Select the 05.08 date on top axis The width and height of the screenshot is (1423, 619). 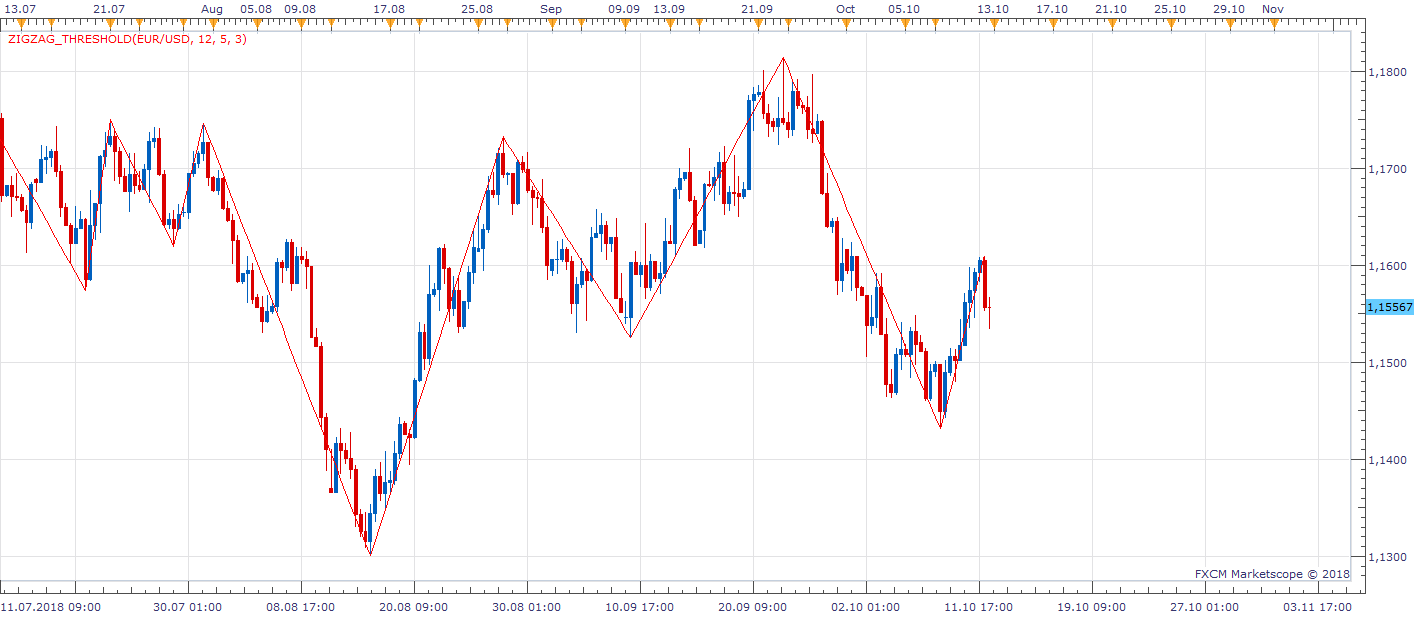pyautogui.click(x=256, y=9)
